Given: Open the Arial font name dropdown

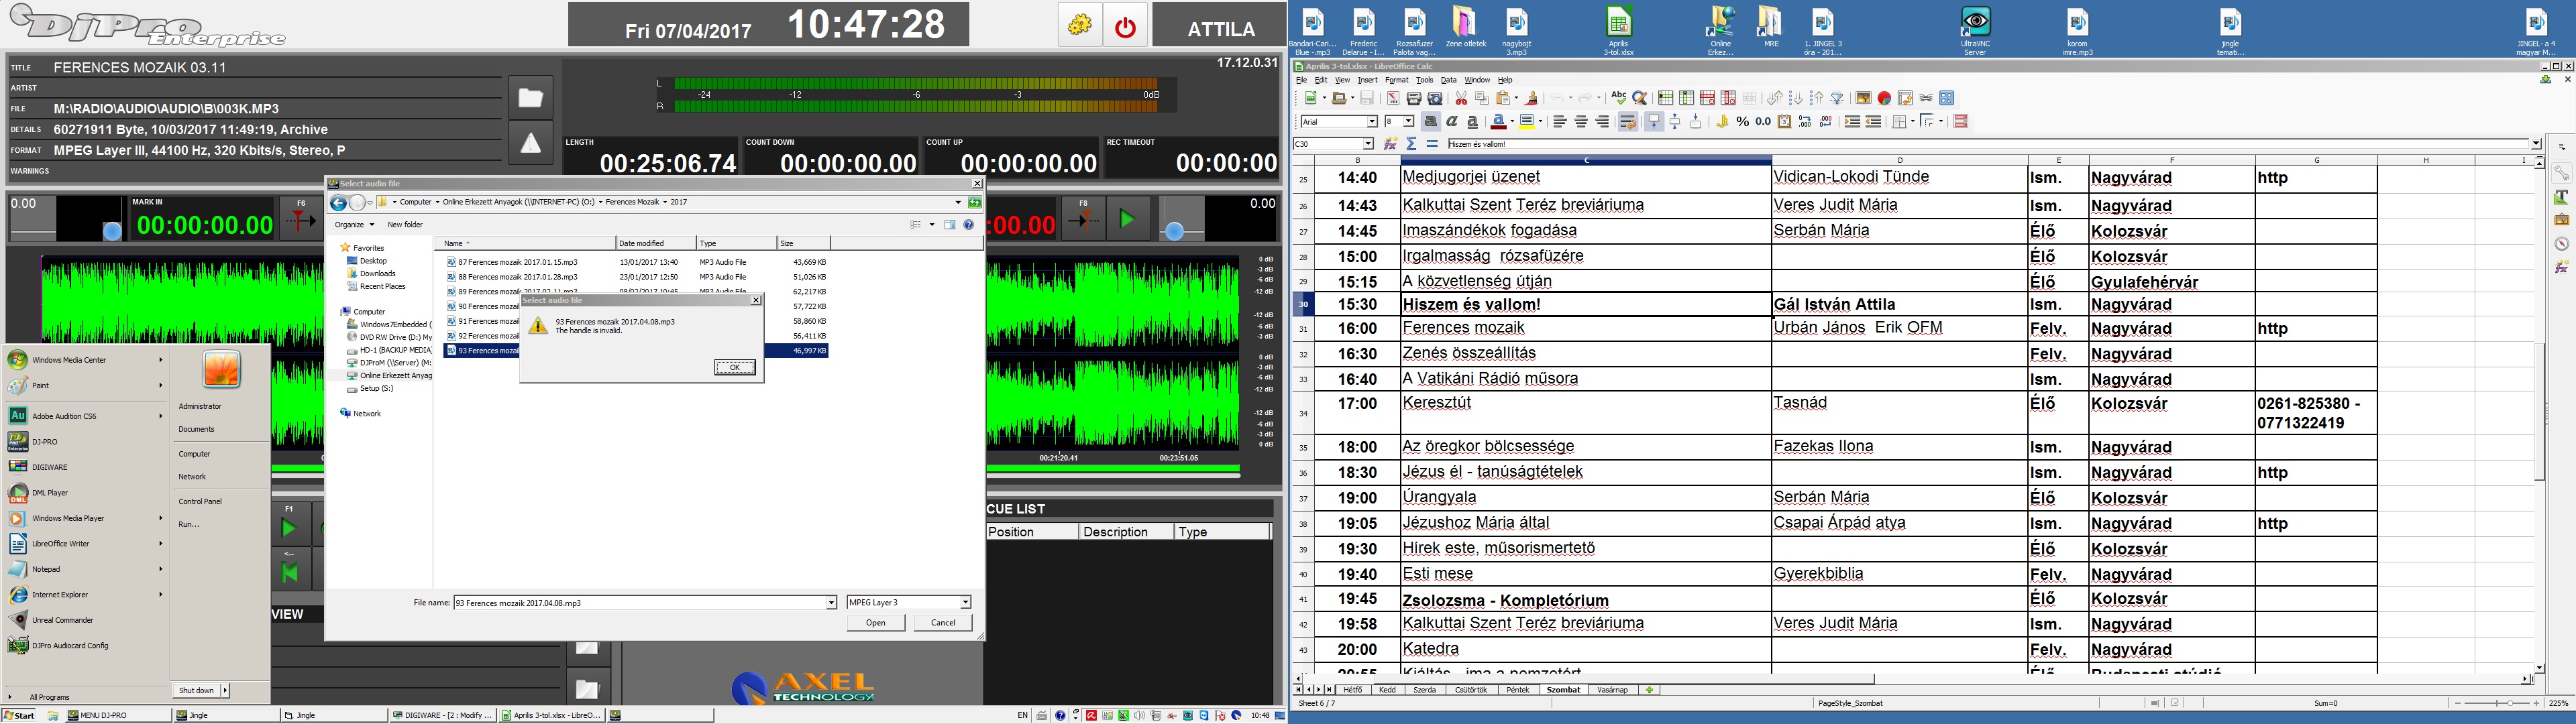Looking at the screenshot, I should pyautogui.click(x=1372, y=122).
